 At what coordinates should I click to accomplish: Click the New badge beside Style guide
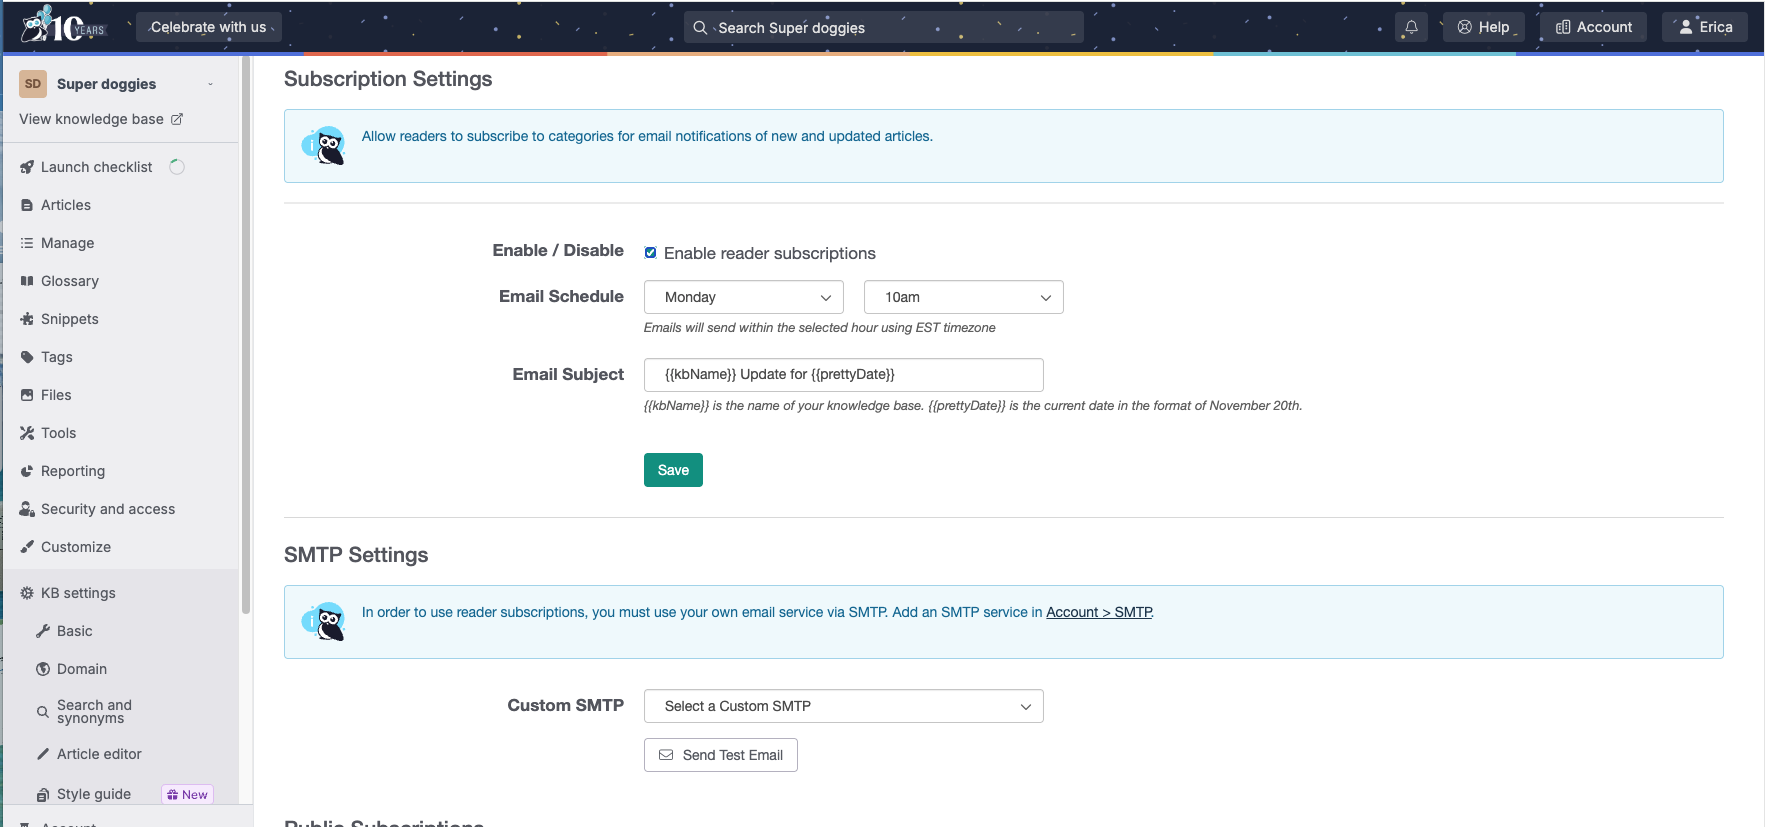188,795
